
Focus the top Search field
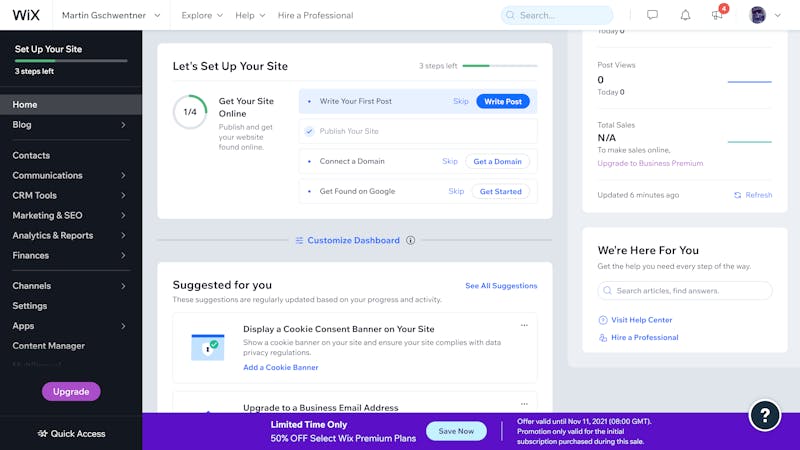click(557, 15)
